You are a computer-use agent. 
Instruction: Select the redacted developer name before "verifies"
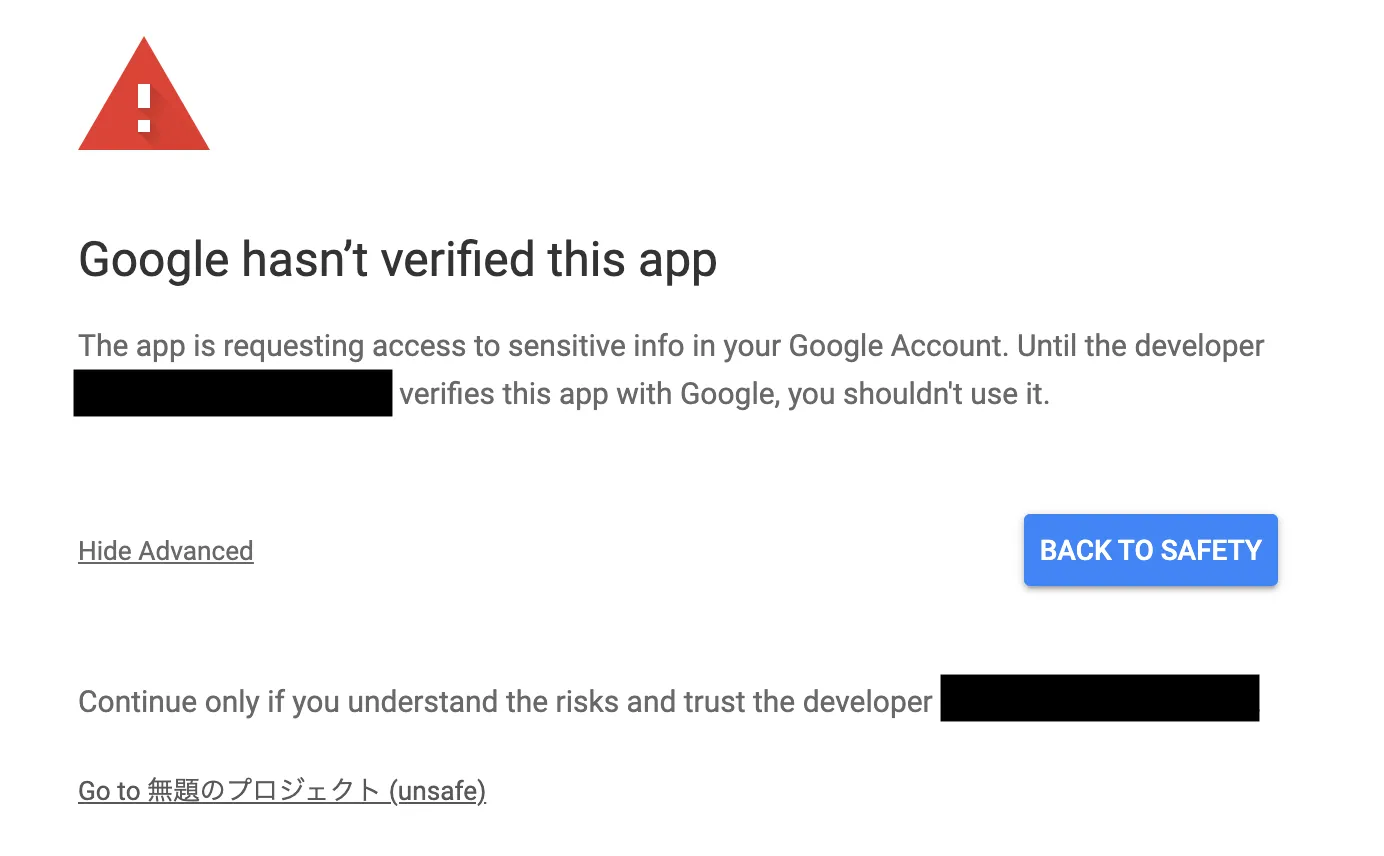[233, 393]
